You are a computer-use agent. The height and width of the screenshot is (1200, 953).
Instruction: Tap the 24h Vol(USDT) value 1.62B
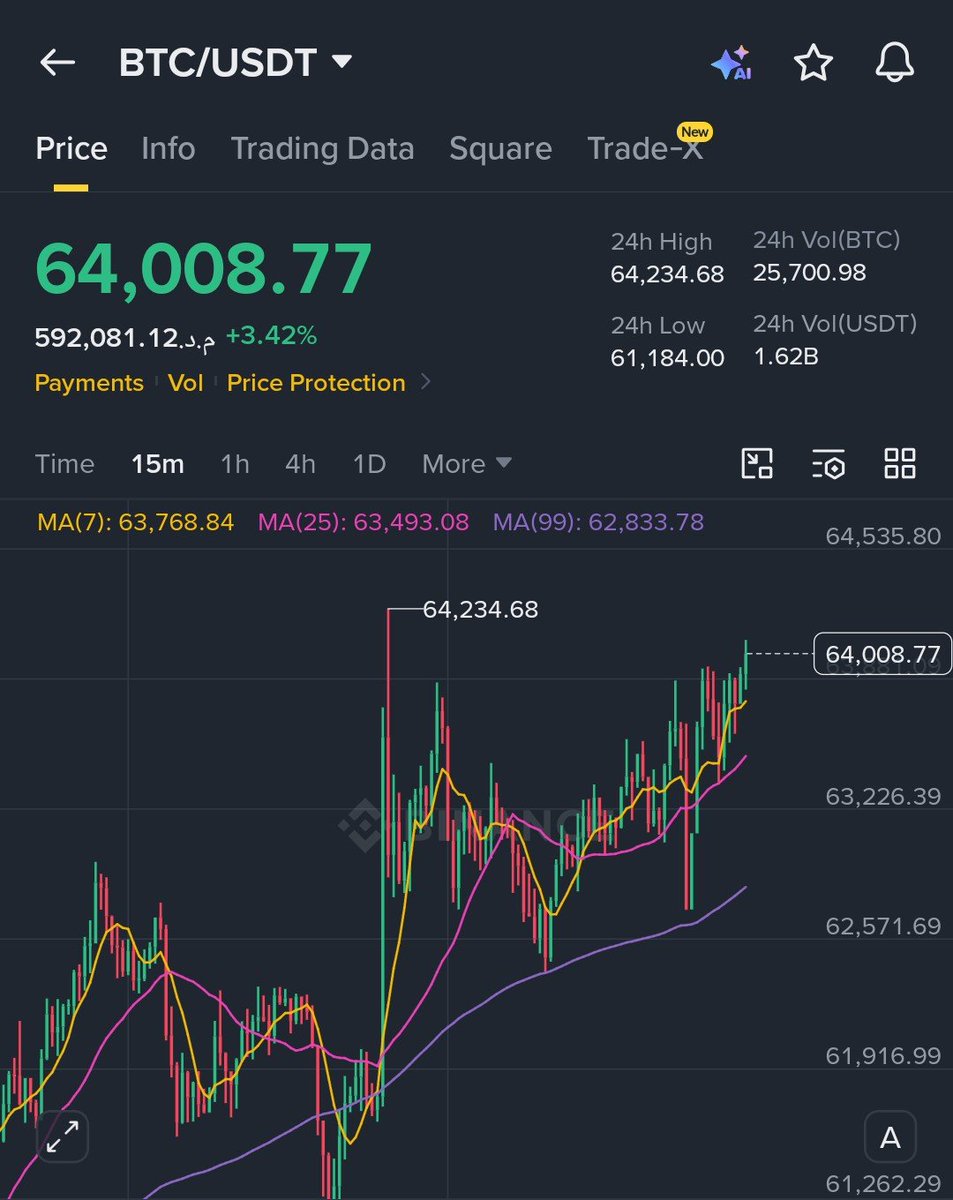click(x=786, y=356)
